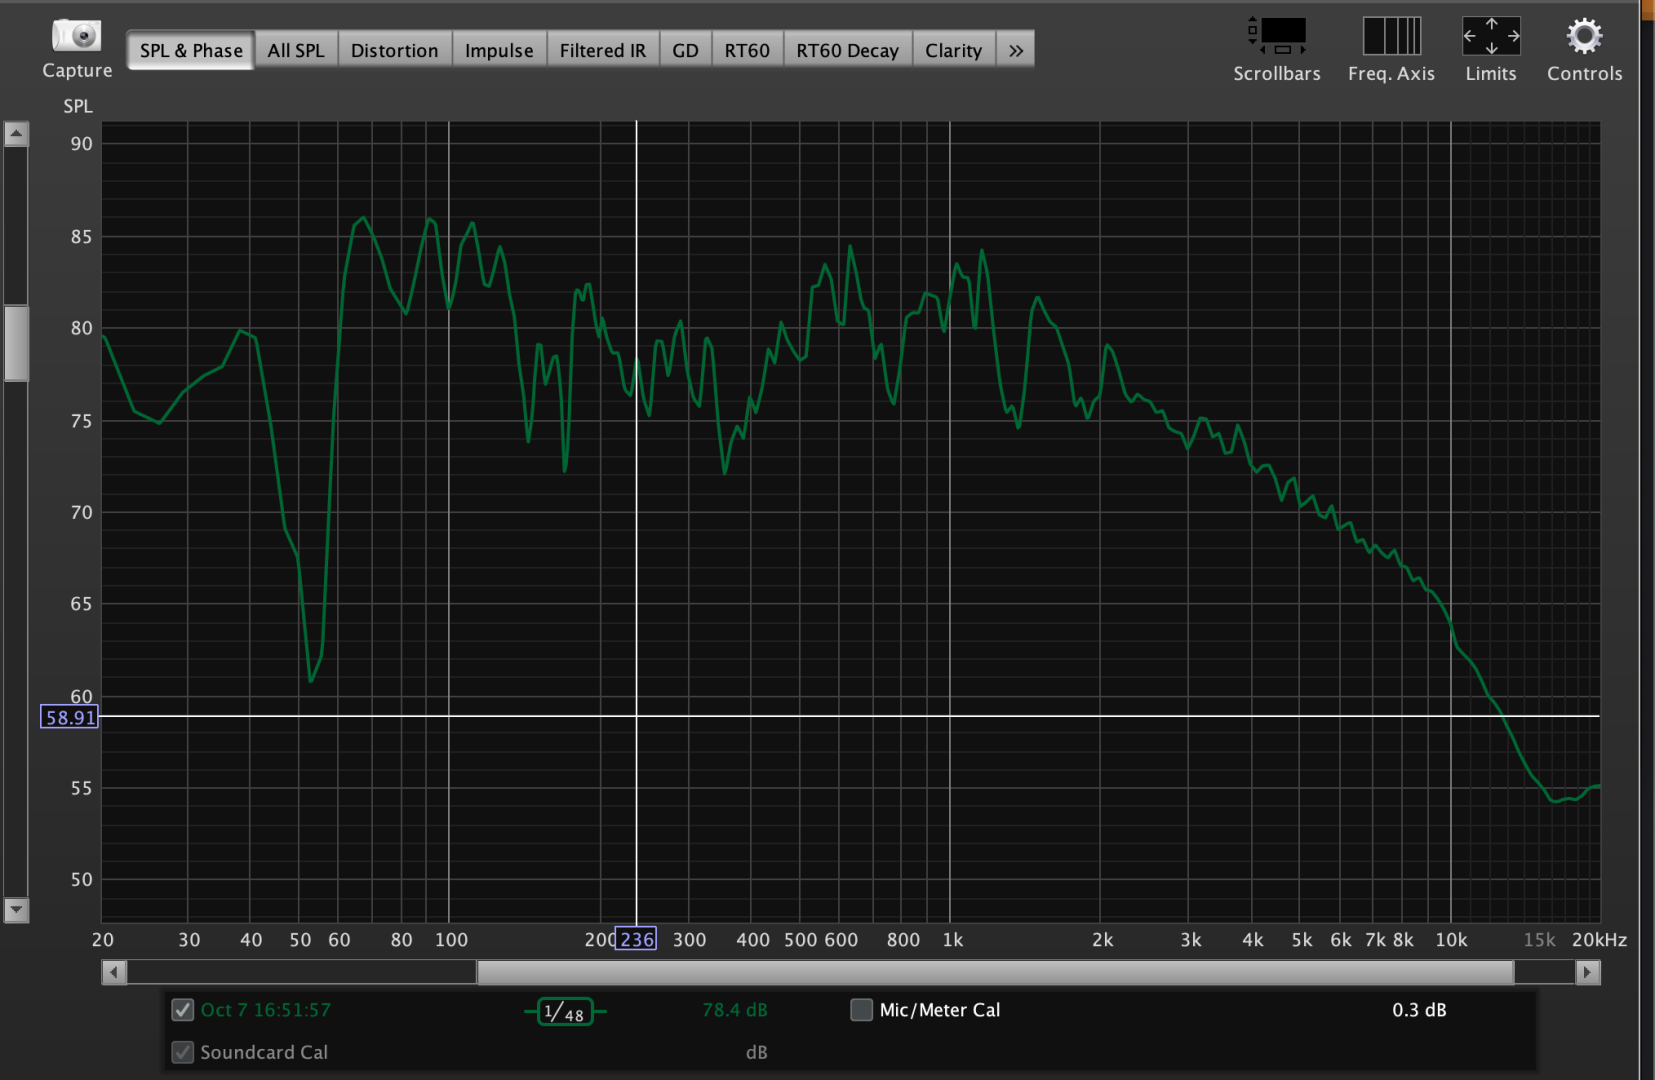Click the vertical SPL scrollbar thumb
This screenshot has height=1080, width=1655.
point(16,343)
